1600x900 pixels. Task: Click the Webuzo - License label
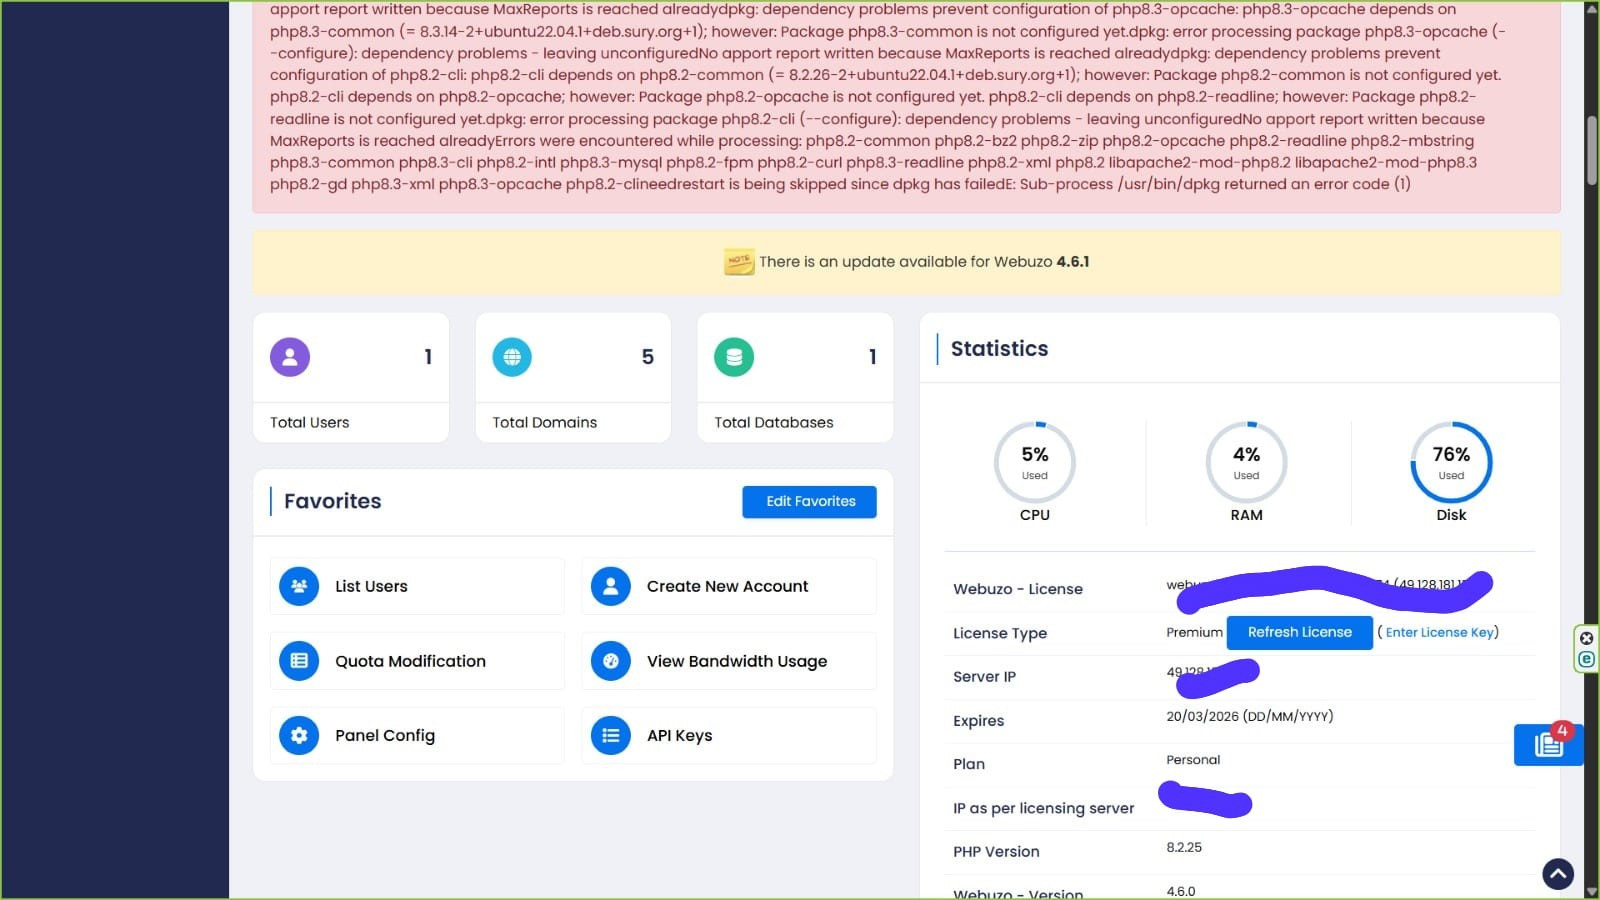[x=1017, y=589]
